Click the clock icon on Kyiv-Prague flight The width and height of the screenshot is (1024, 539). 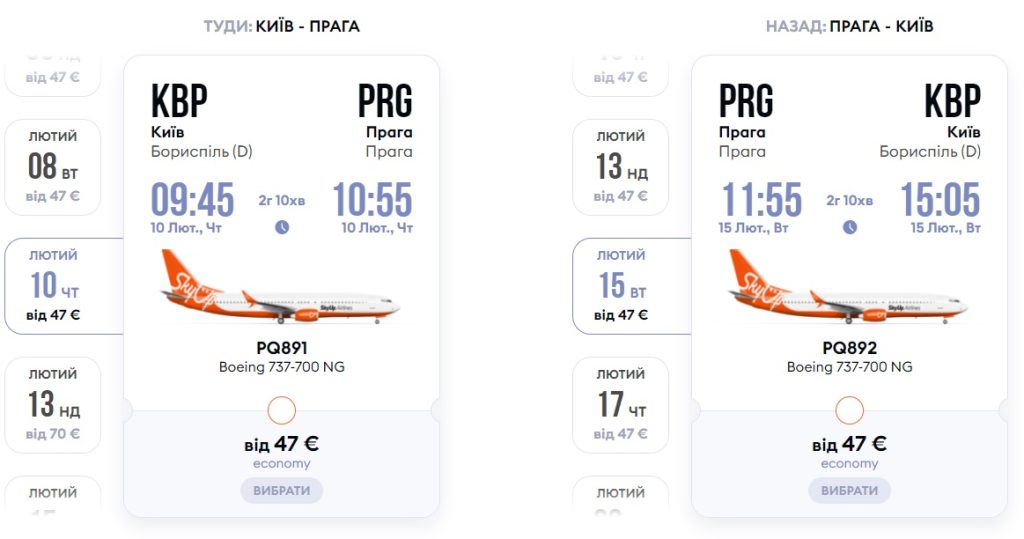282,227
